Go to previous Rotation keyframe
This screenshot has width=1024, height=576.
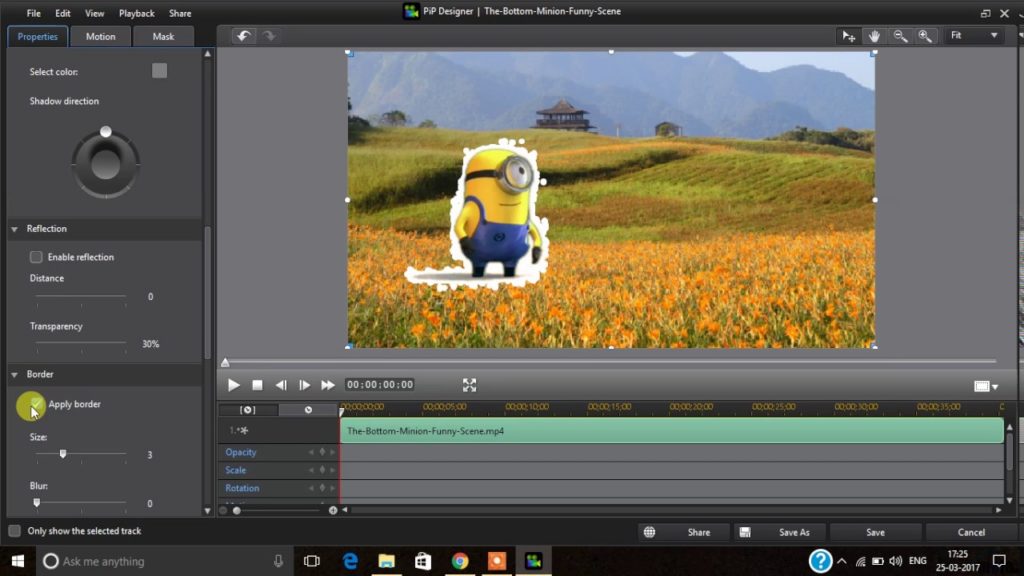pos(312,488)
